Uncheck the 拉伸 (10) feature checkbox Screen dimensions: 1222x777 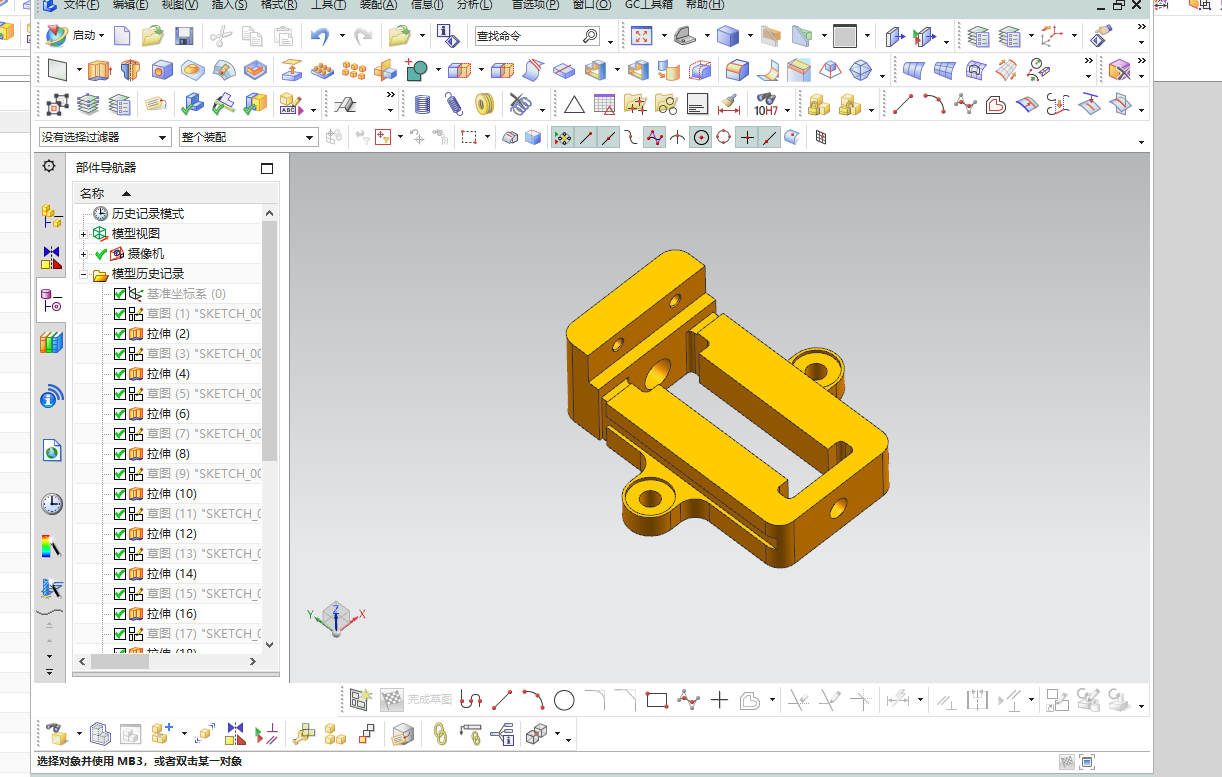(120, 494)
